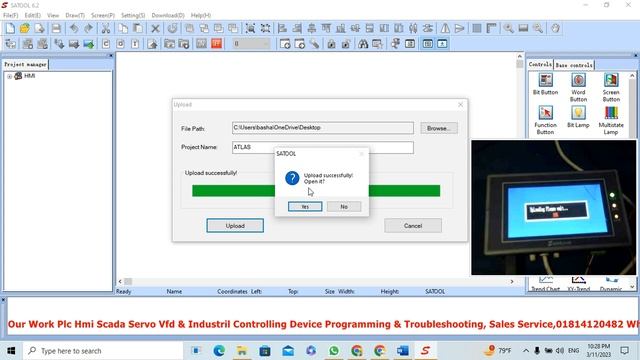Pick Word Button control
640x360 pixels.
pos(578,87)
